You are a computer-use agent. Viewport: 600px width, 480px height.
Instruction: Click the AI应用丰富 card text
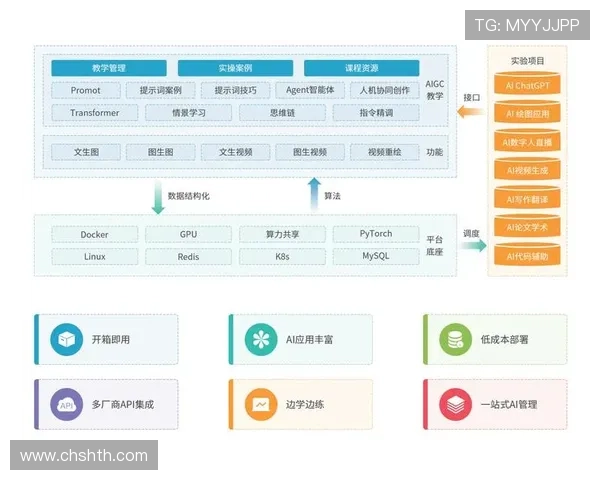click(309, 340)
